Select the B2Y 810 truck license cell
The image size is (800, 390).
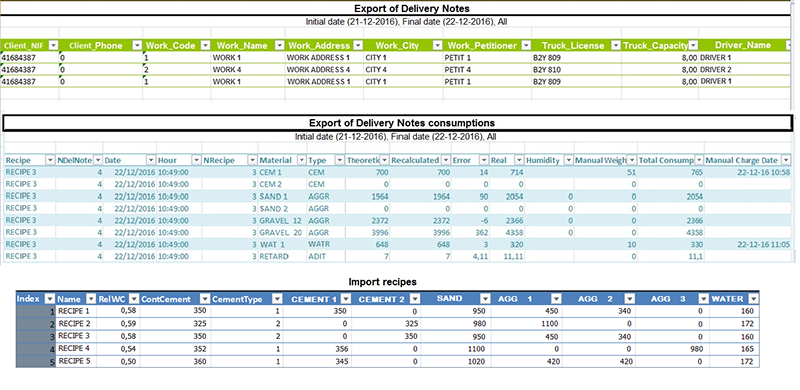pos(576,69)
